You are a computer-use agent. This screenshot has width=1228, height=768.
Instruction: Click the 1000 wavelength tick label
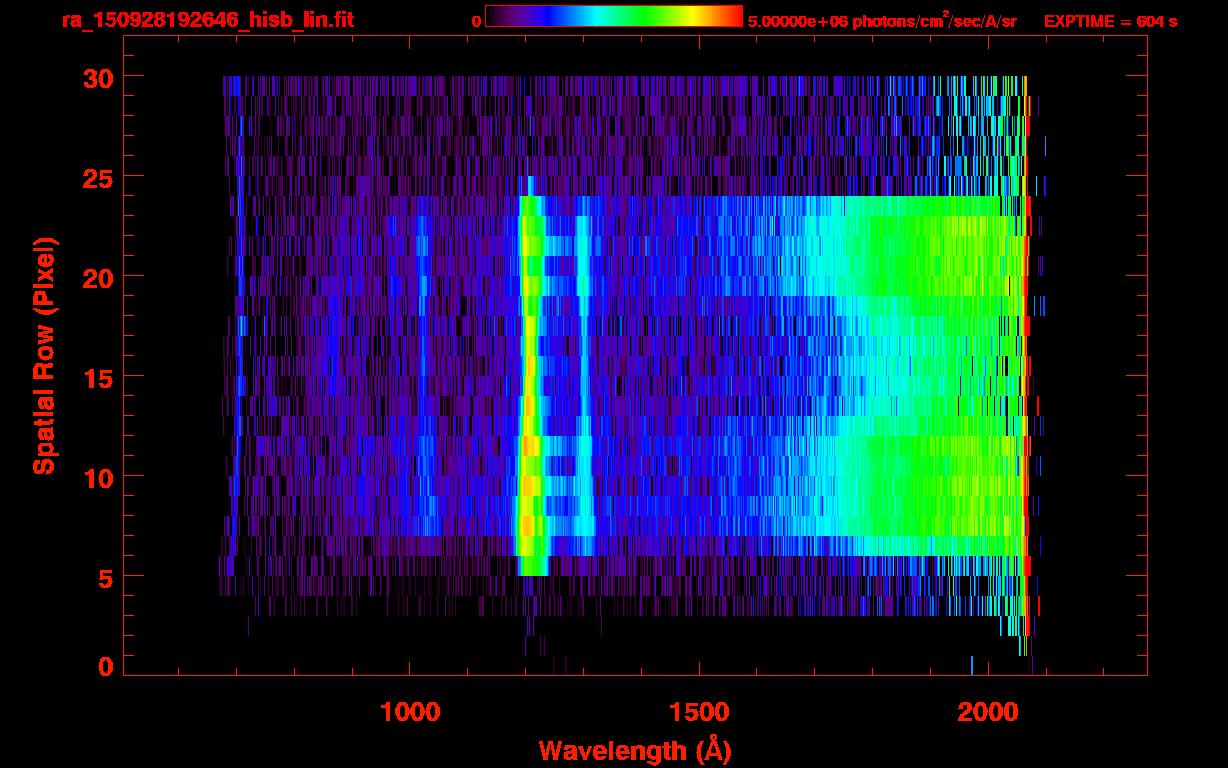(x=410, y=712)
